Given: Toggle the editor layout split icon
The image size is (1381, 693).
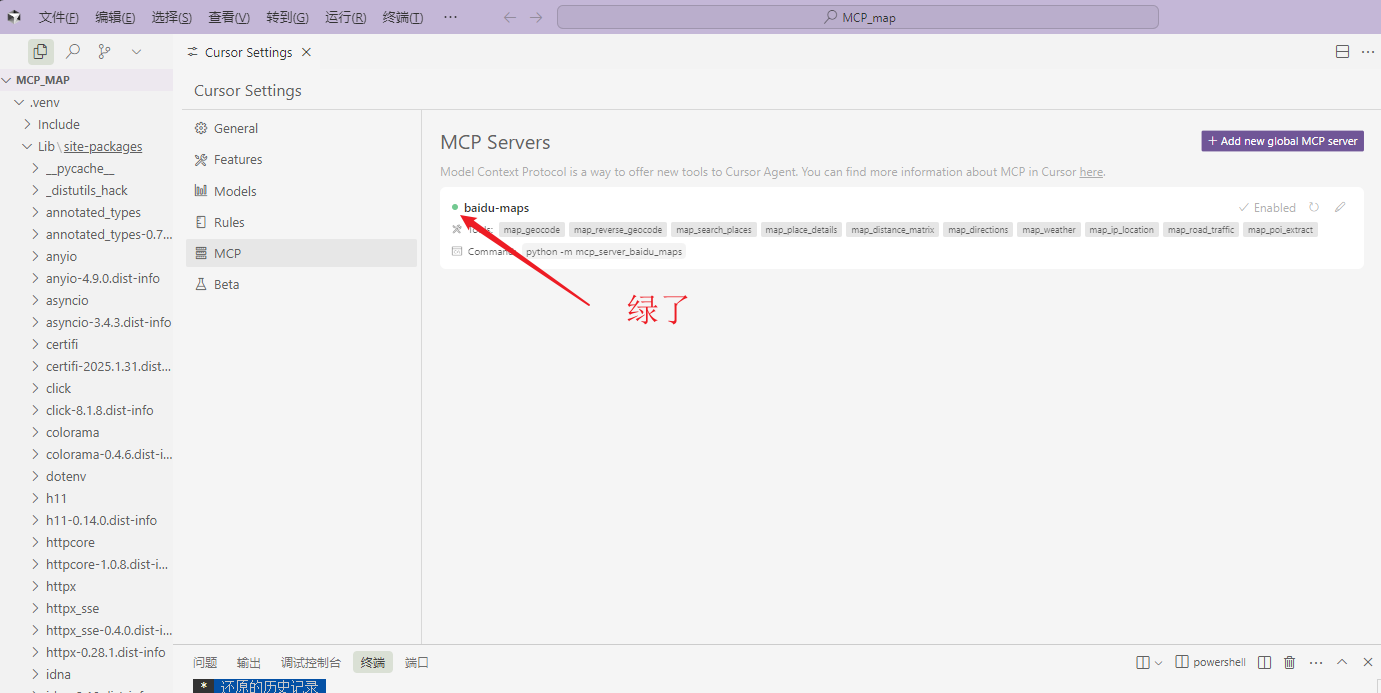Looking at the screenshot, I should [x=1343, y=52].
